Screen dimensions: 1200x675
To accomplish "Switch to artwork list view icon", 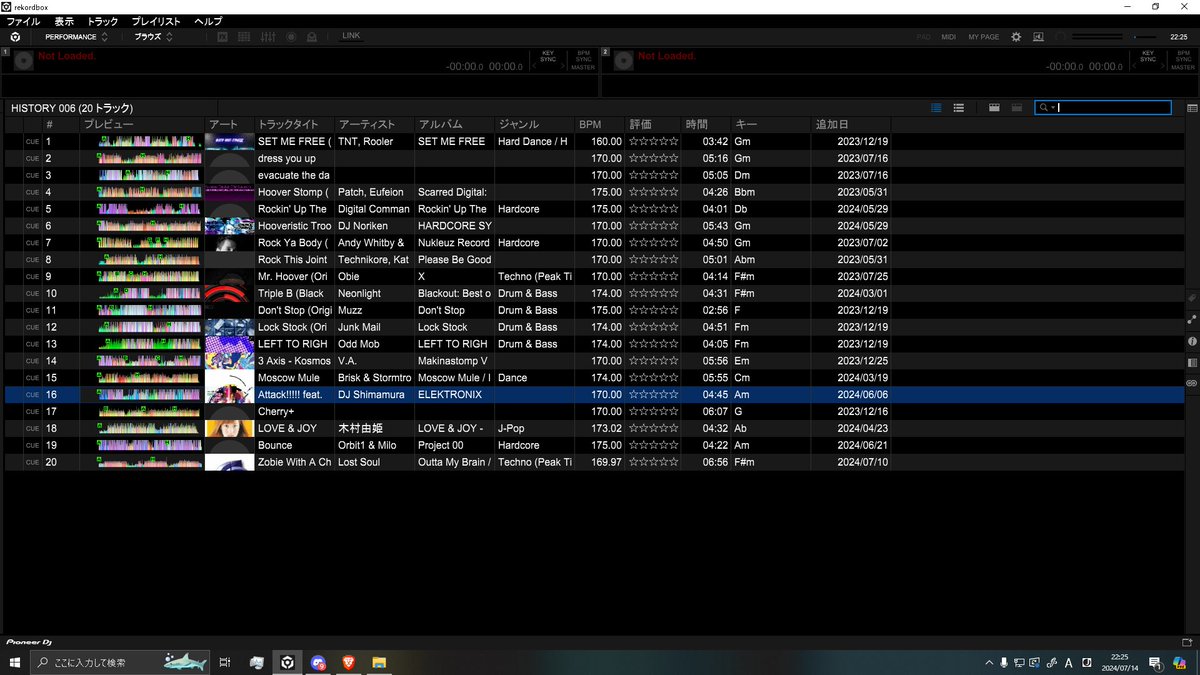I will (959, 107).
